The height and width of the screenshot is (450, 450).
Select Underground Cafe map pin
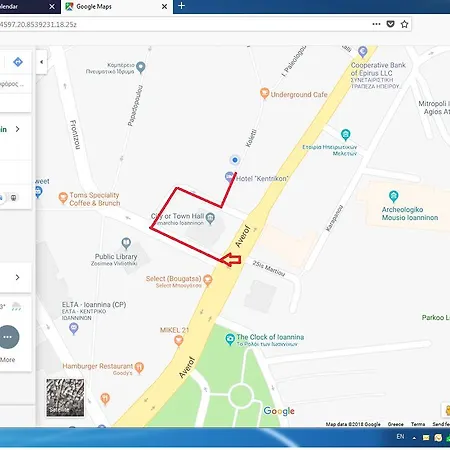click(x=264, y=93)
